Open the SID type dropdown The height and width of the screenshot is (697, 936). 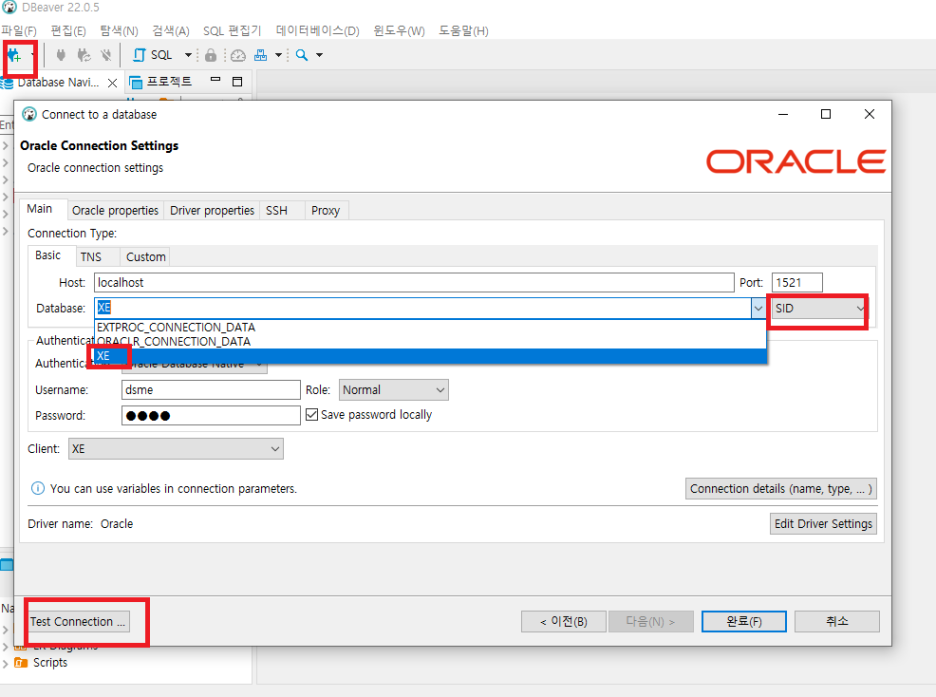coord(819,309)
